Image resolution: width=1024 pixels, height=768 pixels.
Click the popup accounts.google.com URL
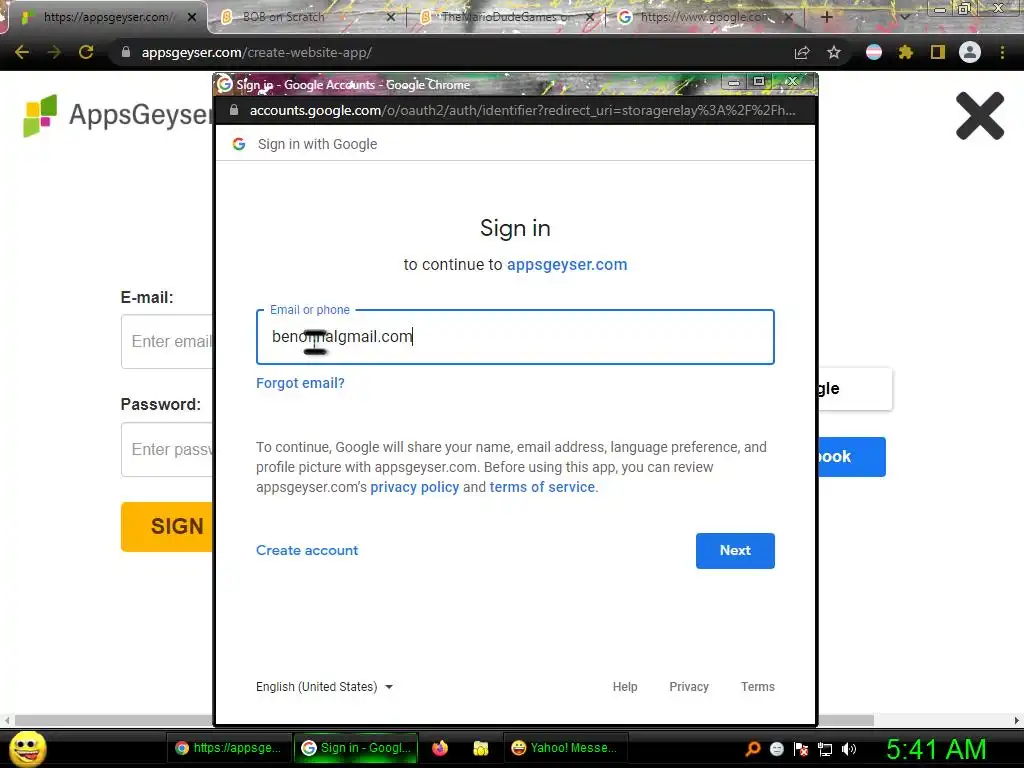[522, 110]
